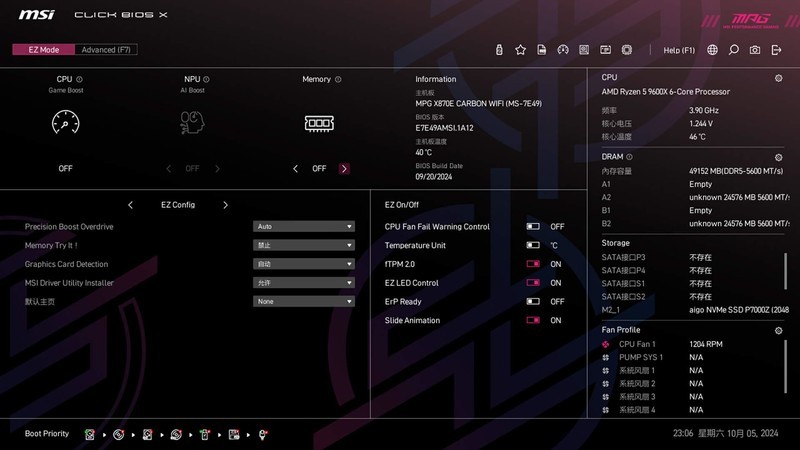Show info tooltip next to the DRAM heading

629,157
